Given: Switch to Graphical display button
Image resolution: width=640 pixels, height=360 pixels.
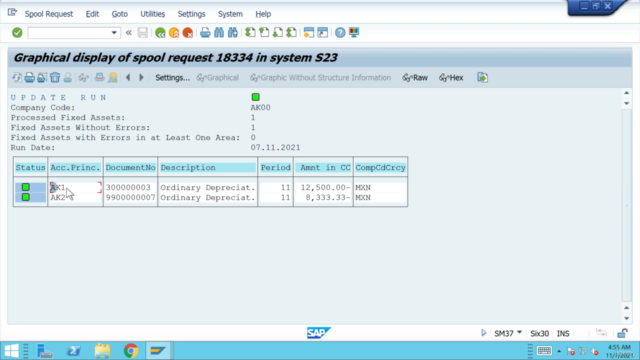Looking at the screenshot, I should tap(218, 78).
